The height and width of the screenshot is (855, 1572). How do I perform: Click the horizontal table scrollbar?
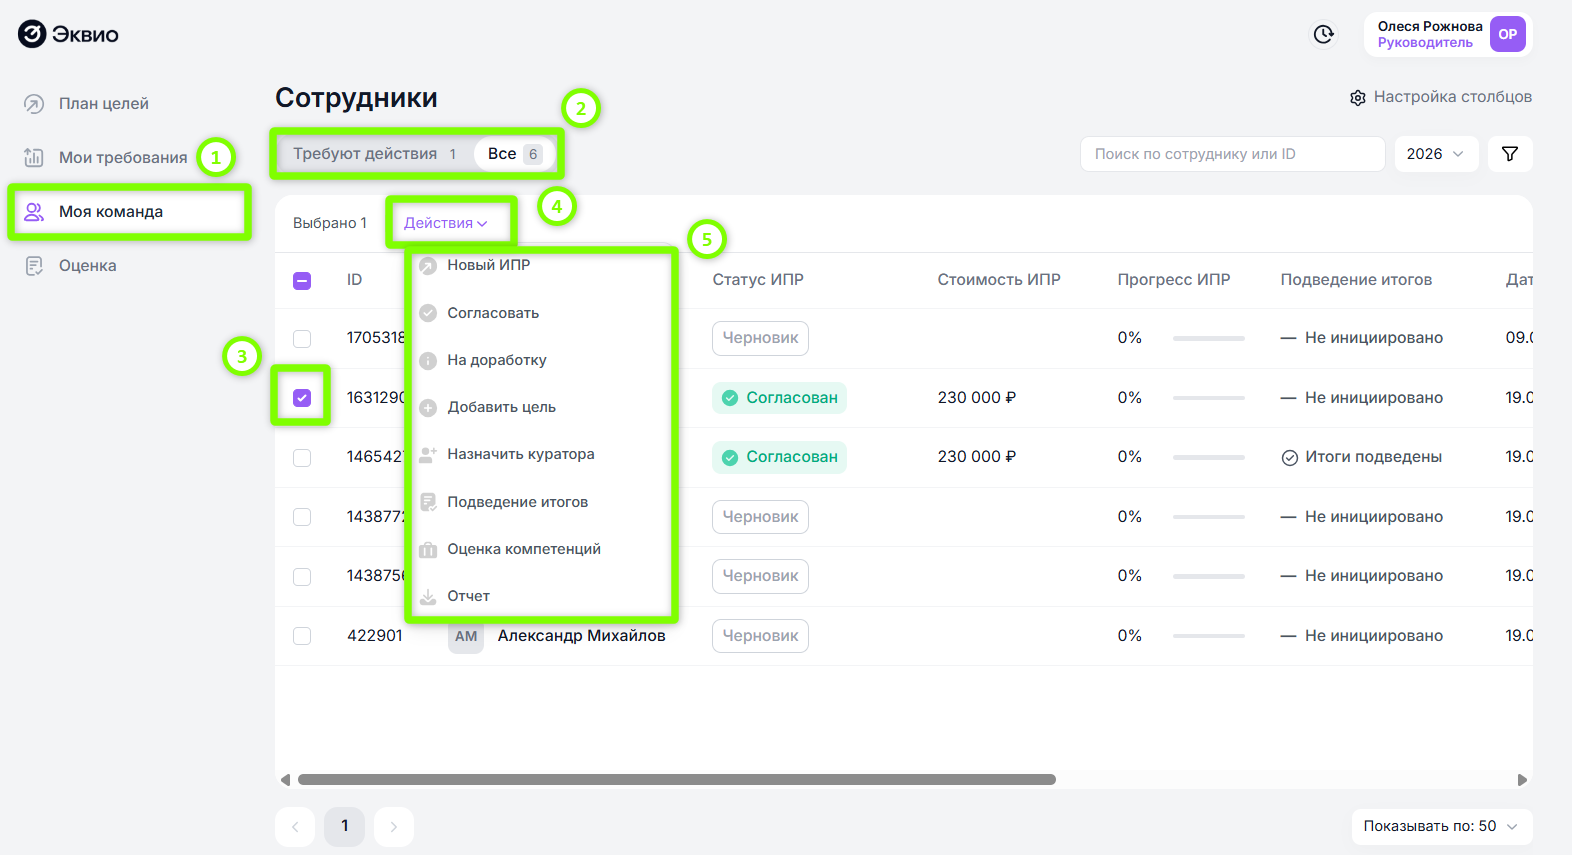(x=677, y=780)
